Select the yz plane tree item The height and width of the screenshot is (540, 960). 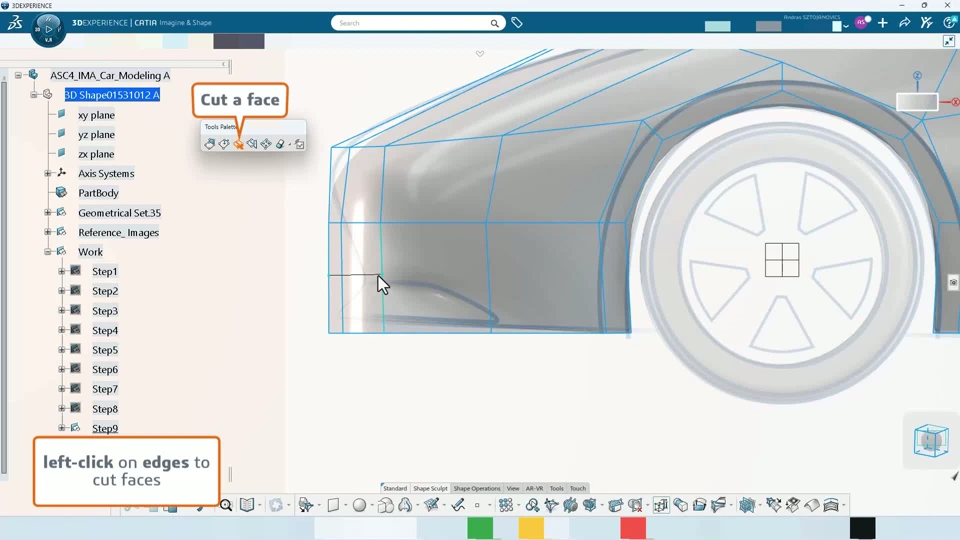click(96, 135)
